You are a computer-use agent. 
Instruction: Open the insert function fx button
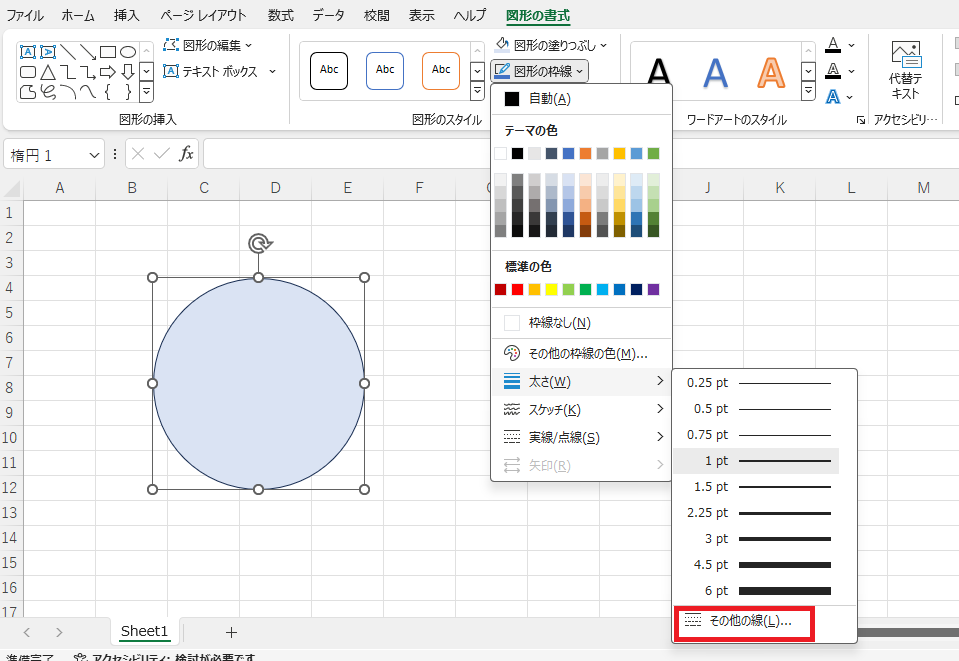point(186,153)
